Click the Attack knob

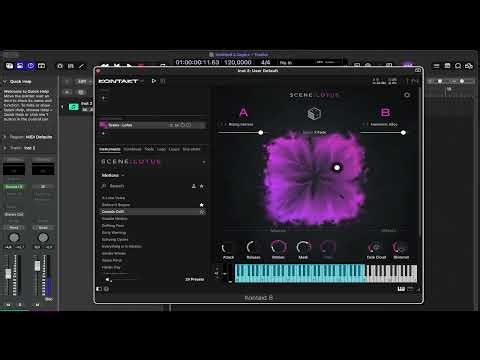tap(228, 247)
